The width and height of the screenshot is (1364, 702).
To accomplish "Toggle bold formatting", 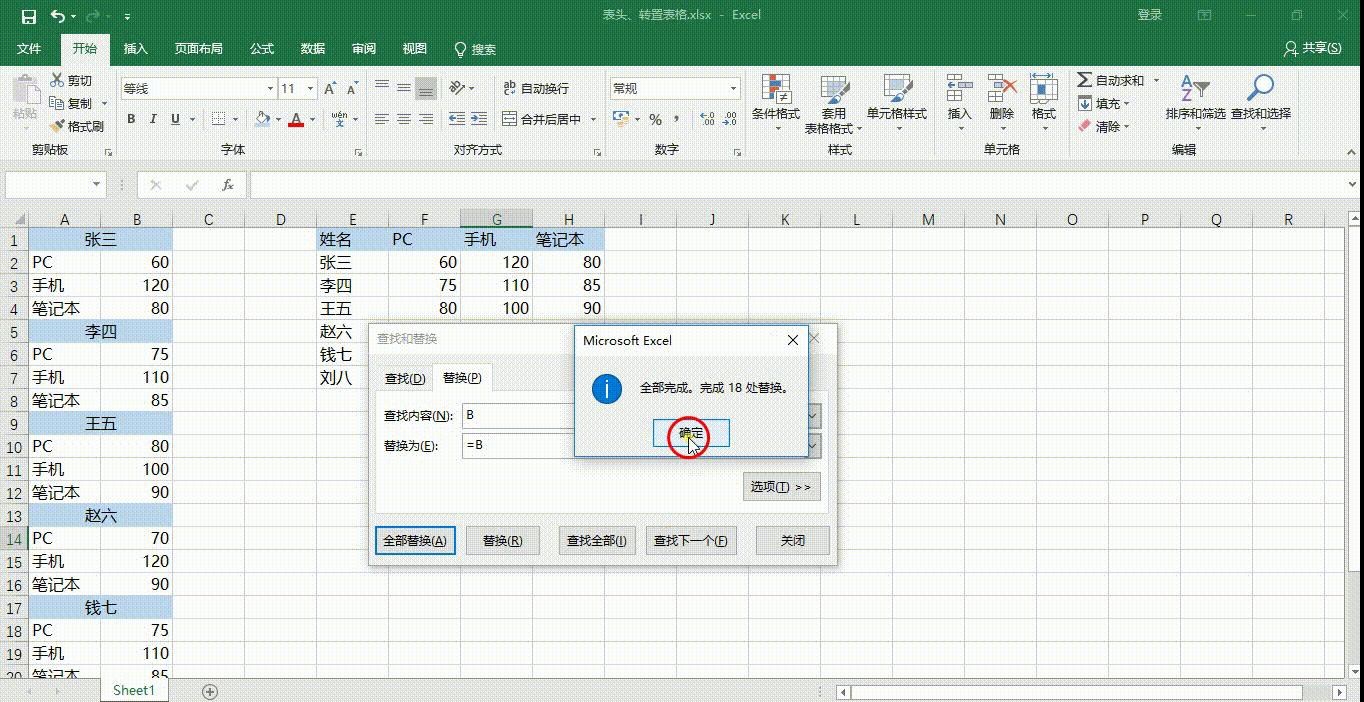I will coord(131,118).
